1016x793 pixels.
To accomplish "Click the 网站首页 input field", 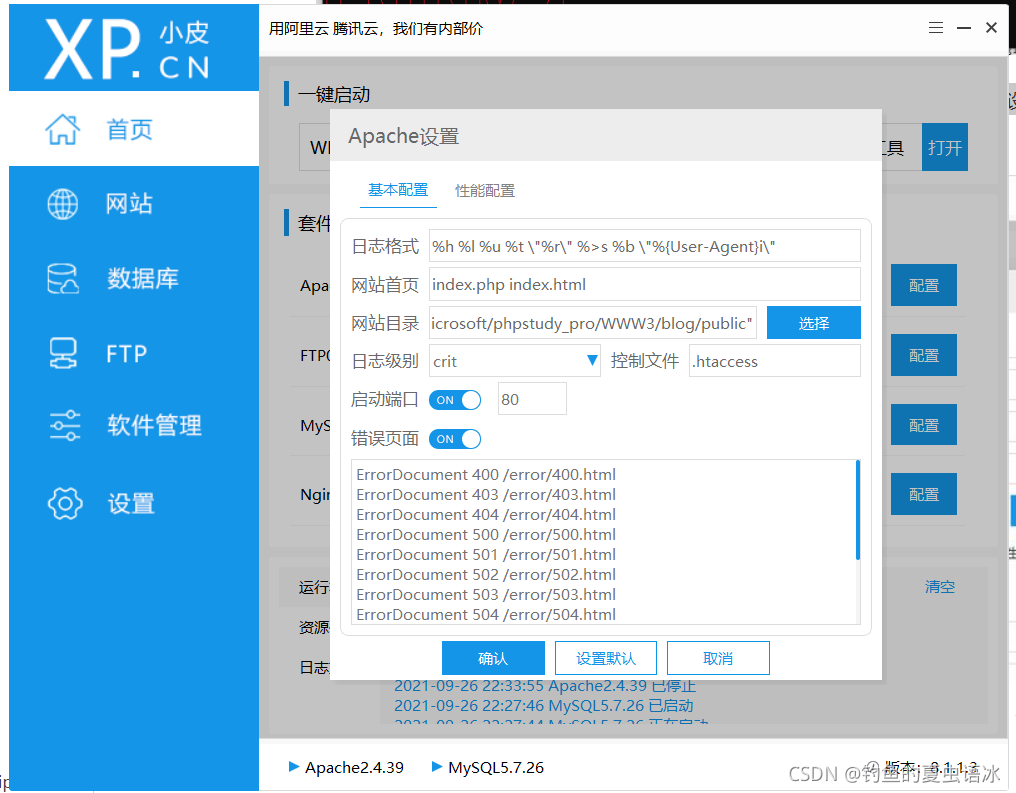I will click(x=645, y=284).
